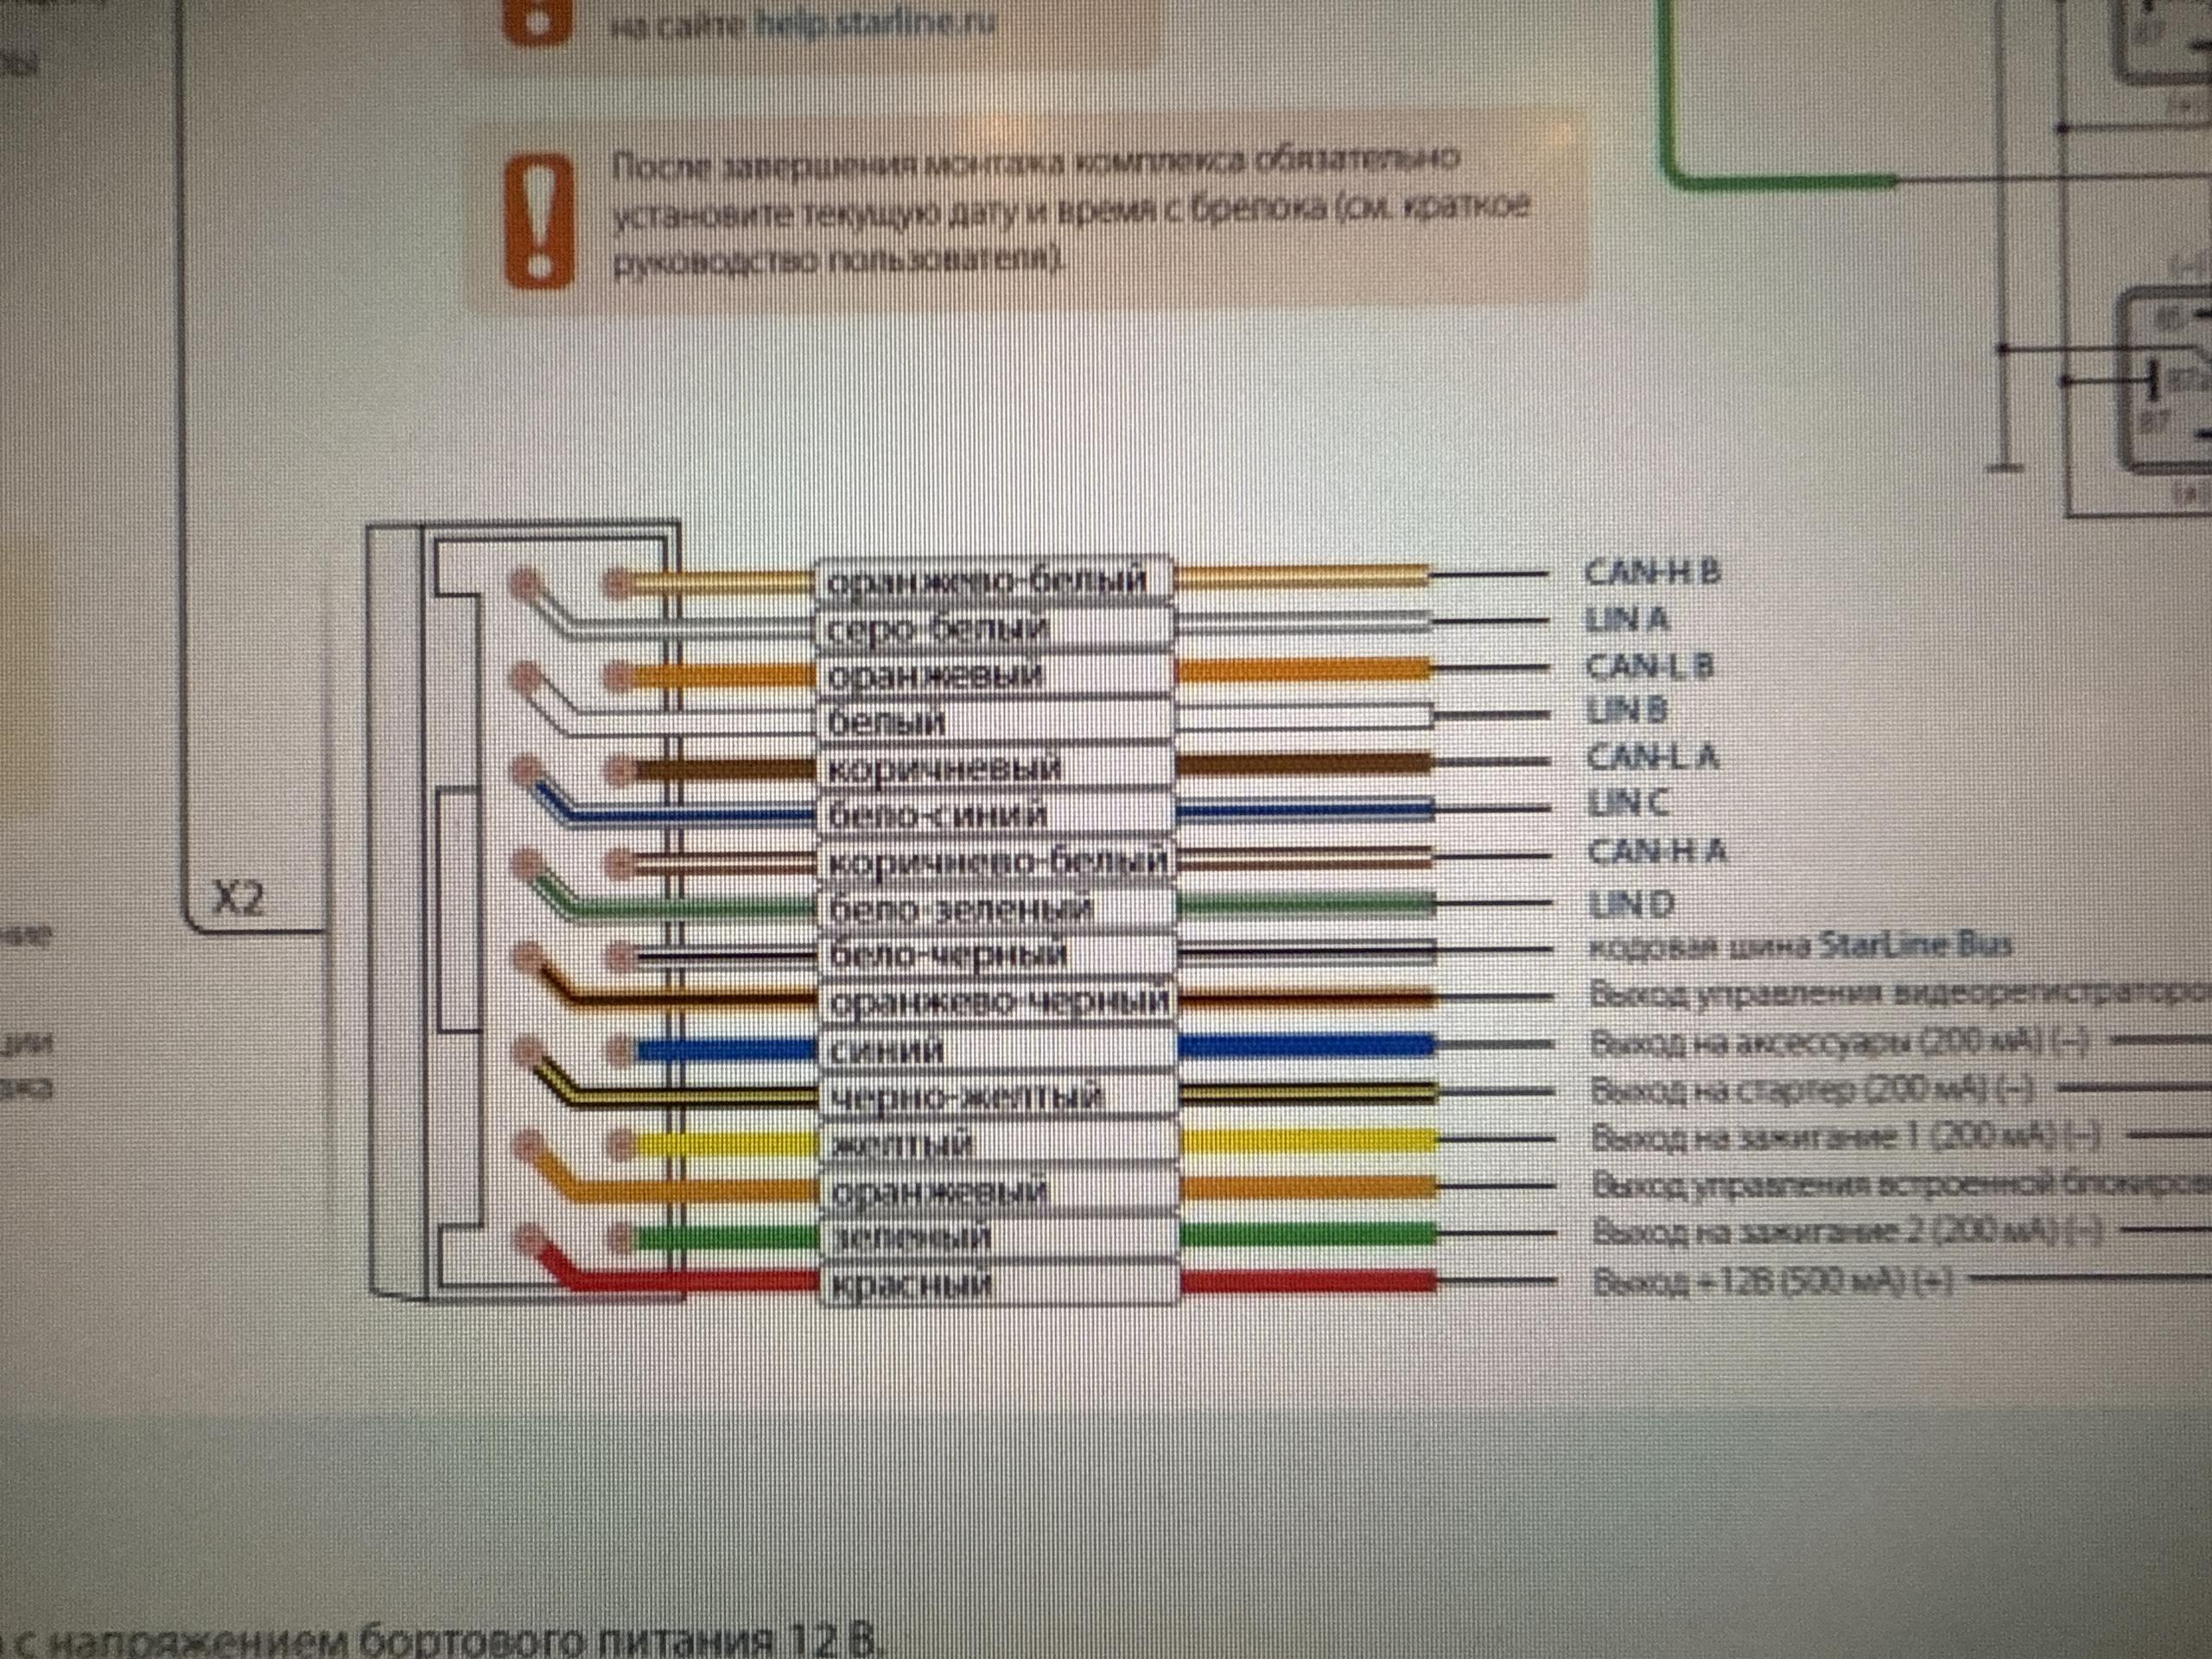Click Выход +12В (500 мА) text
2212x1659 pixels.
(x=1772, y=1281)
